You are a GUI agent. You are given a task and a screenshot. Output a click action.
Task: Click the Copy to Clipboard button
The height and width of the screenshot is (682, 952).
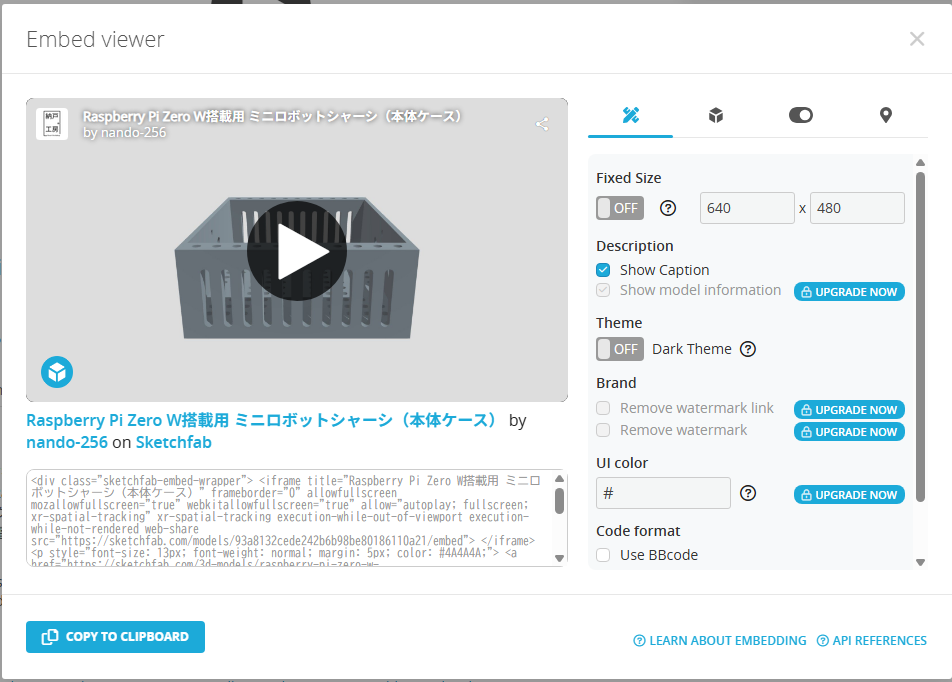(x=115, y=637)
